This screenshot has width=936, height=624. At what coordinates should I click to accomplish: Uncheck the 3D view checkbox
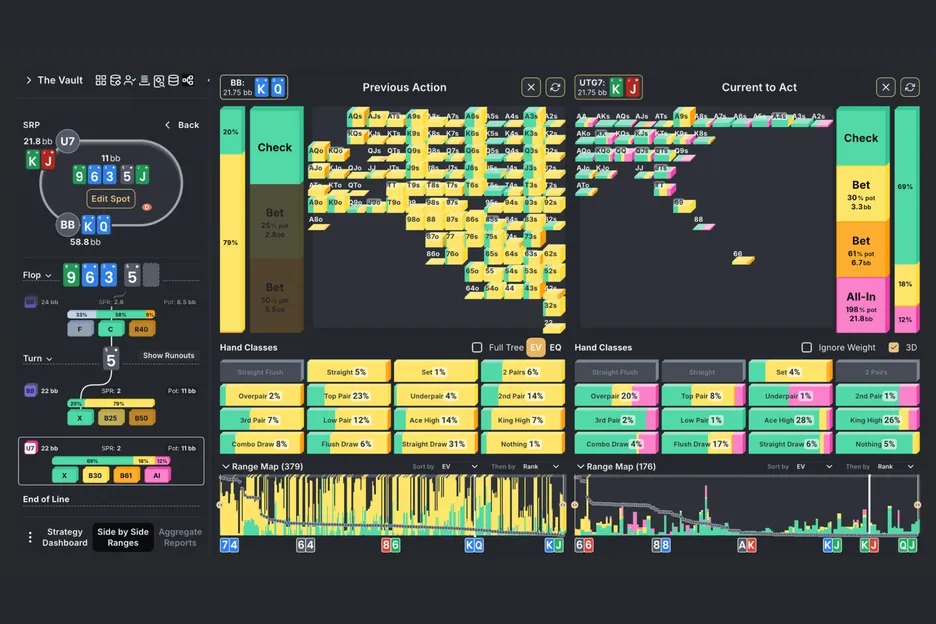click(893, 348)
